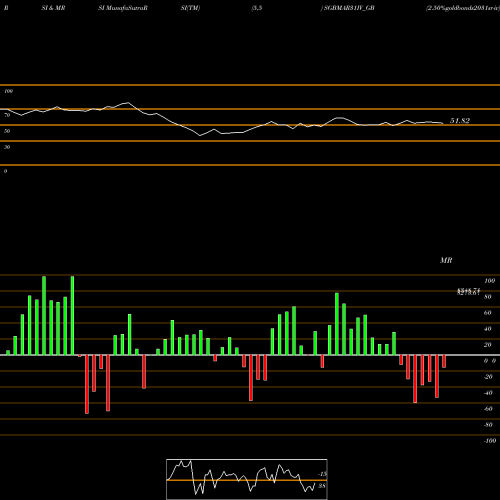Click the MR axis label 60
This screenshot has height=500, width=500.
[488, 313]
